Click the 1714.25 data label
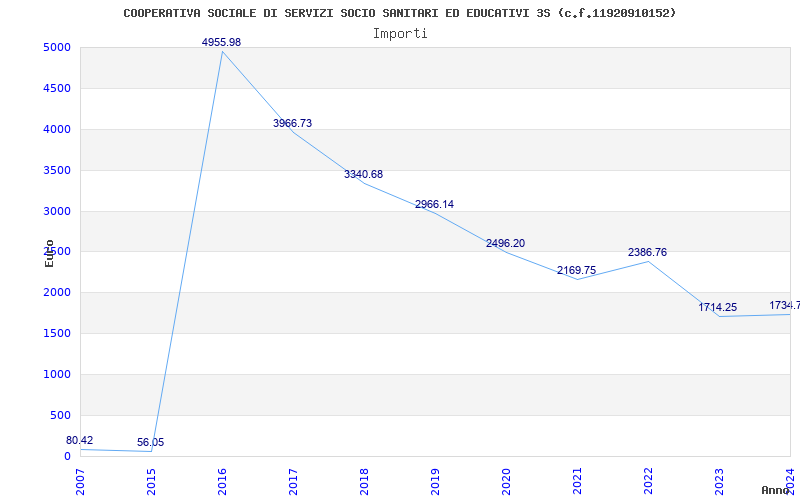Image resolution: width=800 pixels, height=500 pixels. tap(717, 307)
